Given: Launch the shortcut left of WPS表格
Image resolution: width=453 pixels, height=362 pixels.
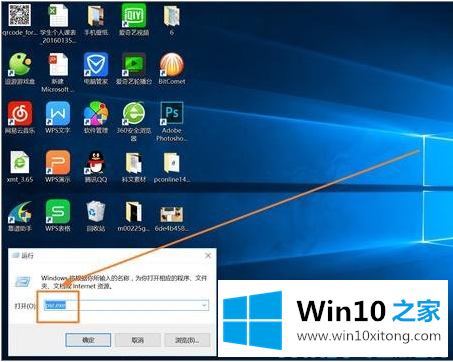Looking at the screenshot, I should (x=20, y=216).
